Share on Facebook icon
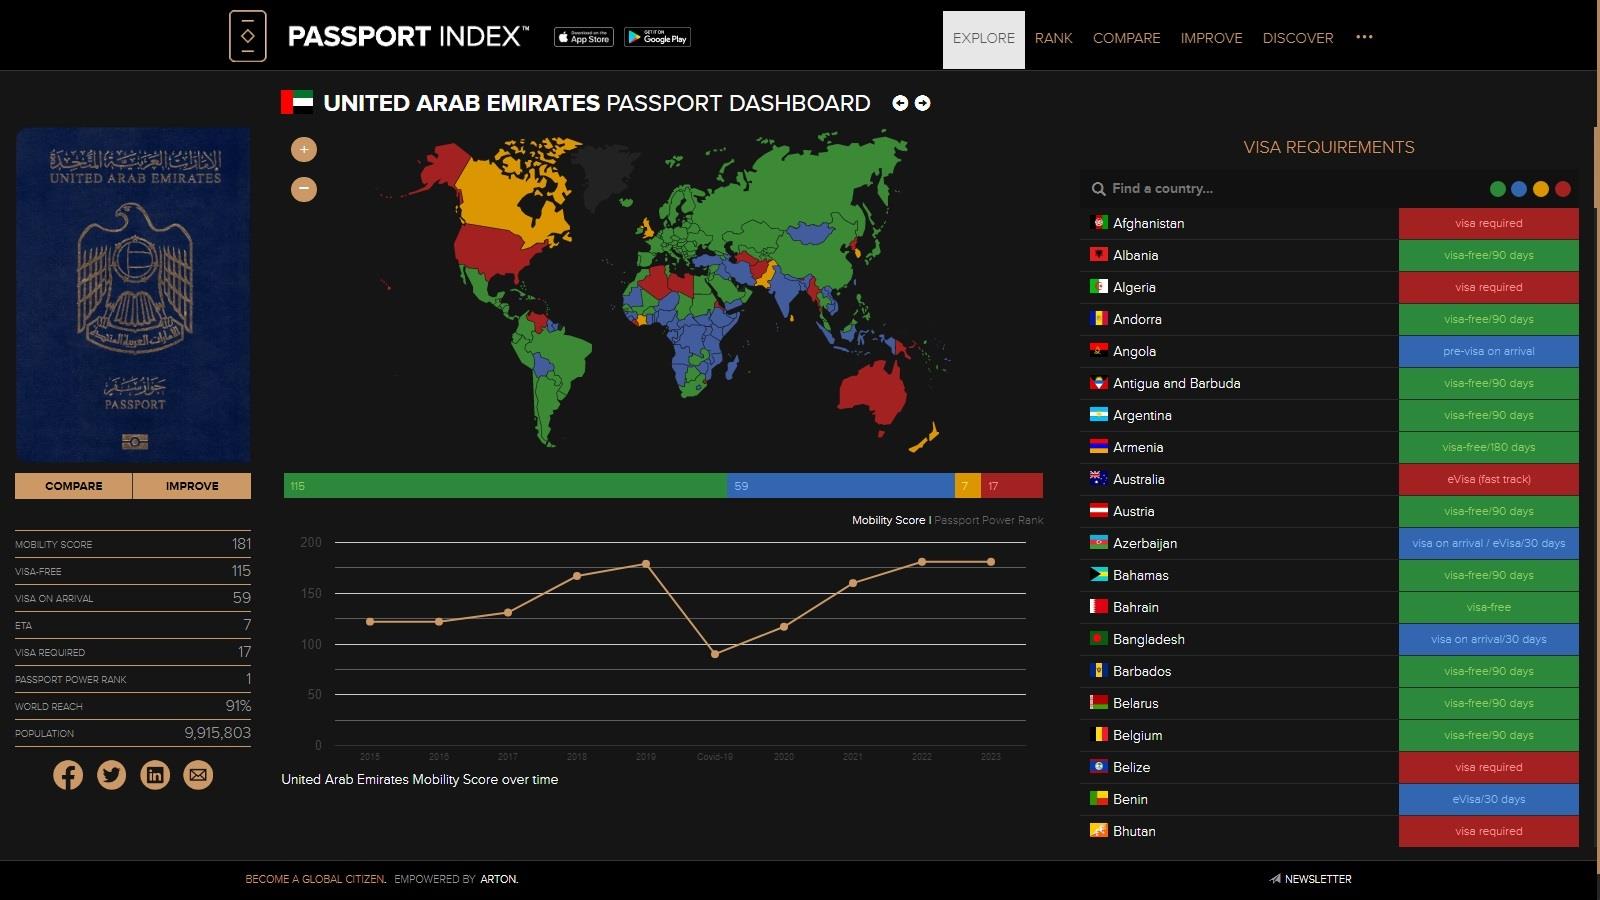 tap(68, 775)
